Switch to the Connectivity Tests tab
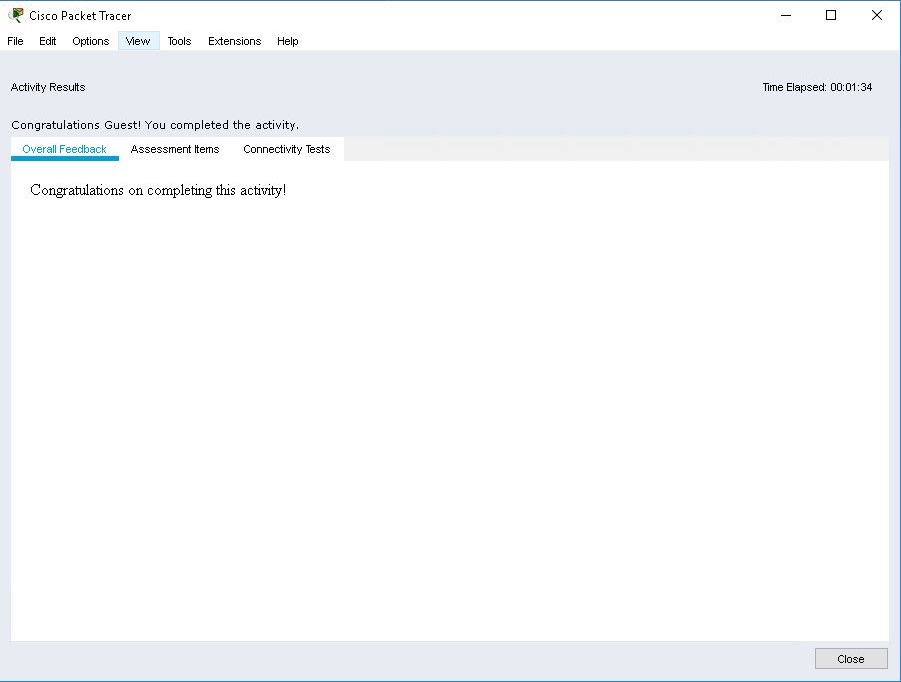901x682 pixels. pyautogui.click(x=286, y=149)
